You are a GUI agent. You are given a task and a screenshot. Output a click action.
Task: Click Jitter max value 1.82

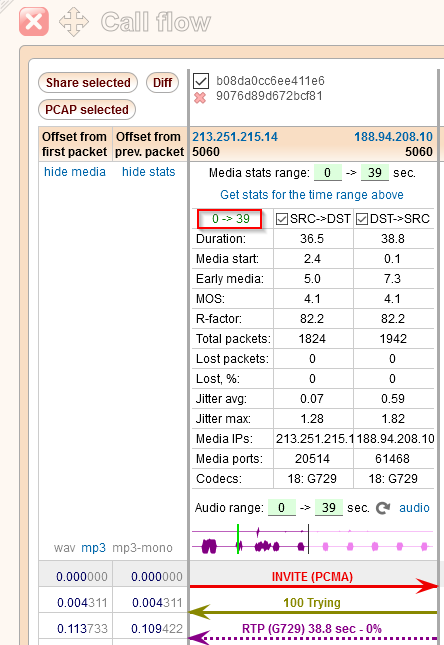(x=393, y=419)
